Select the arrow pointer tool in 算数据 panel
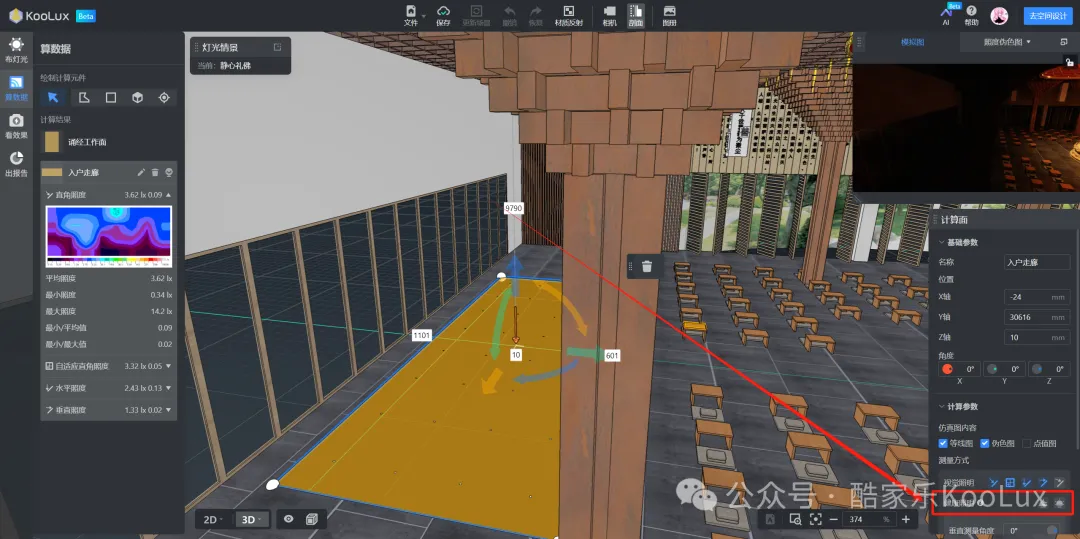The image size is (1080, 539). coord(53,97)
